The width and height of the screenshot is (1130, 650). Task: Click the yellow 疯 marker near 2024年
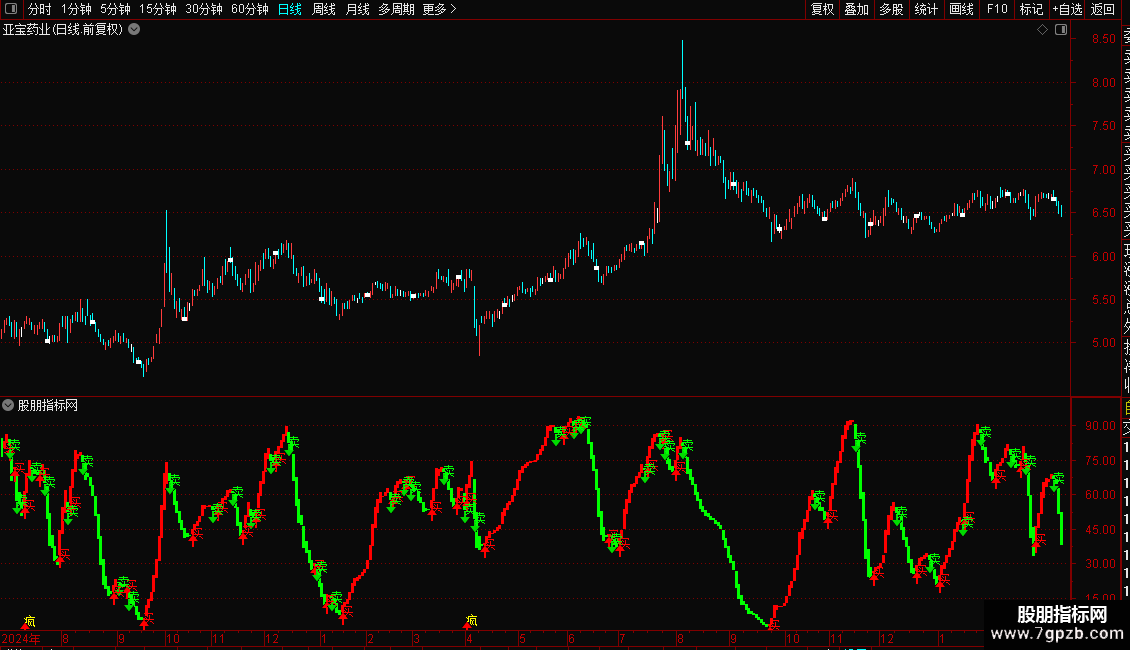pyautogui.click(x=29, y=620)
